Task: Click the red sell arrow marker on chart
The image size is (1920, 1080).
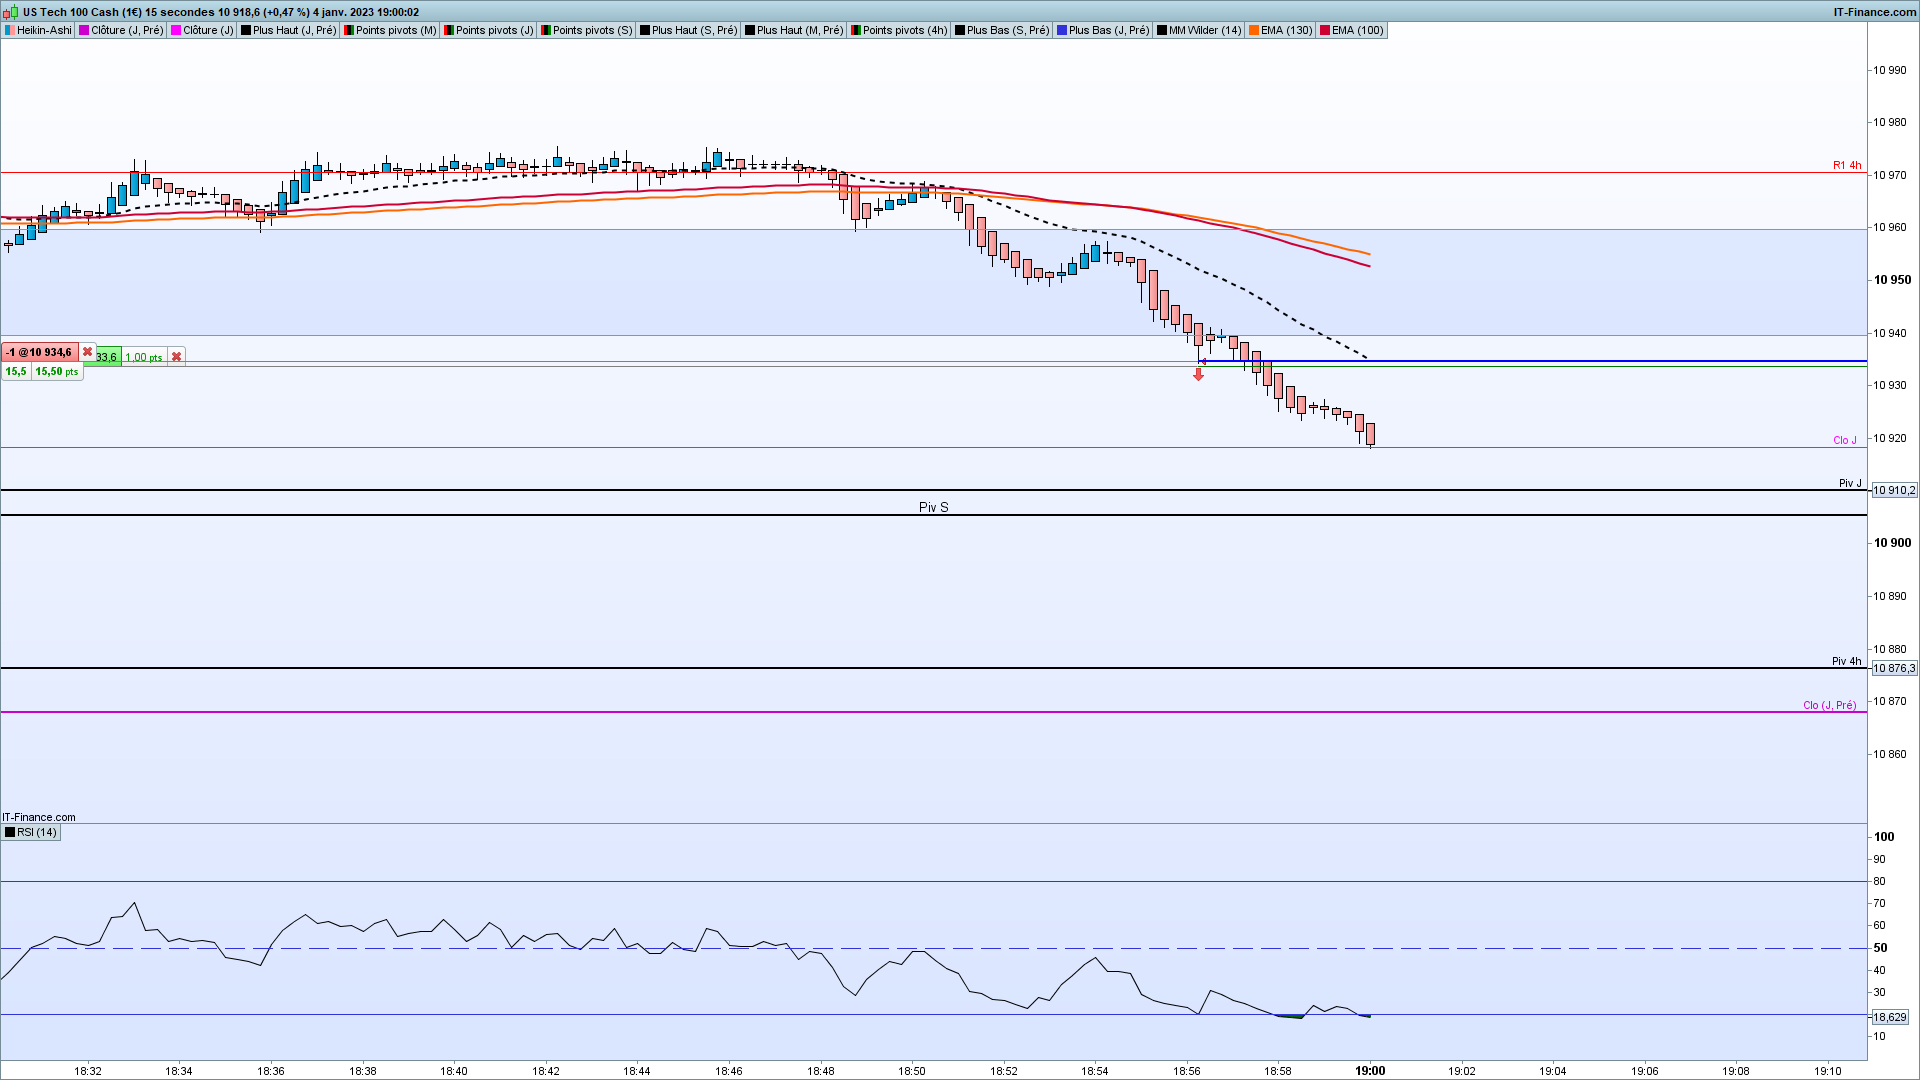Action: (x=1198, y=375)
